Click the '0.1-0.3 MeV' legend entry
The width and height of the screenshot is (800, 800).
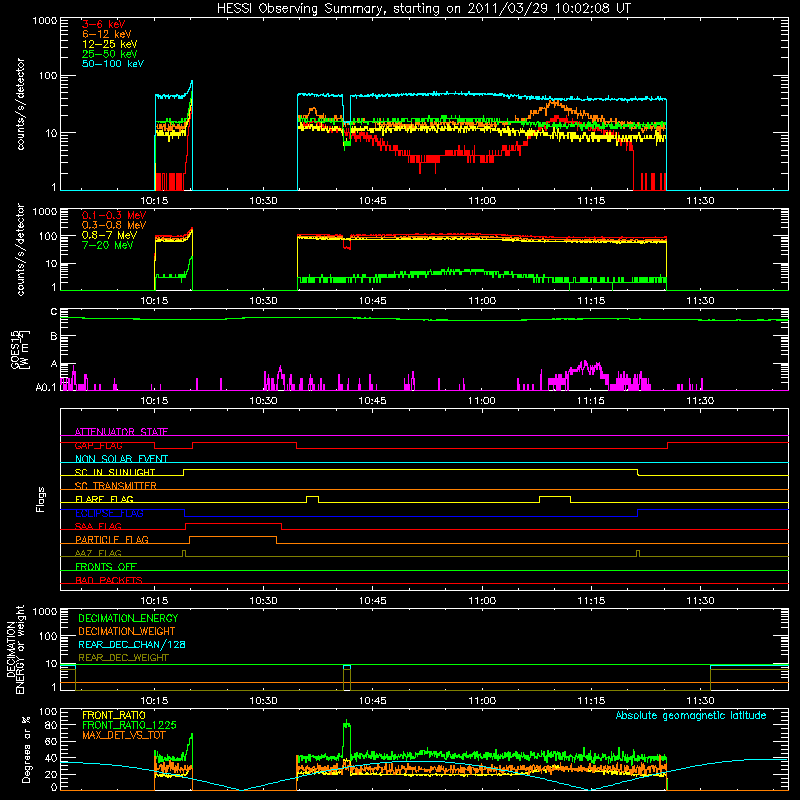pyautogui.click(x=114, y=215)
